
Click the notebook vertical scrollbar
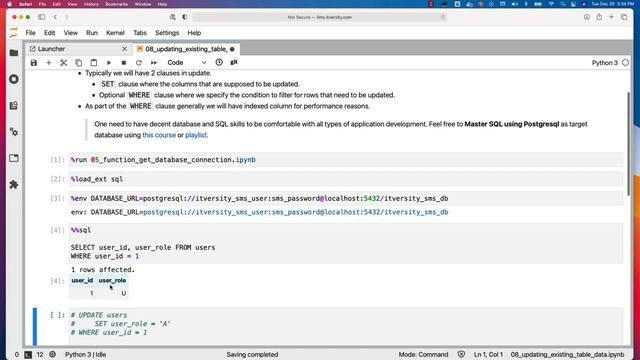[629, 143]
